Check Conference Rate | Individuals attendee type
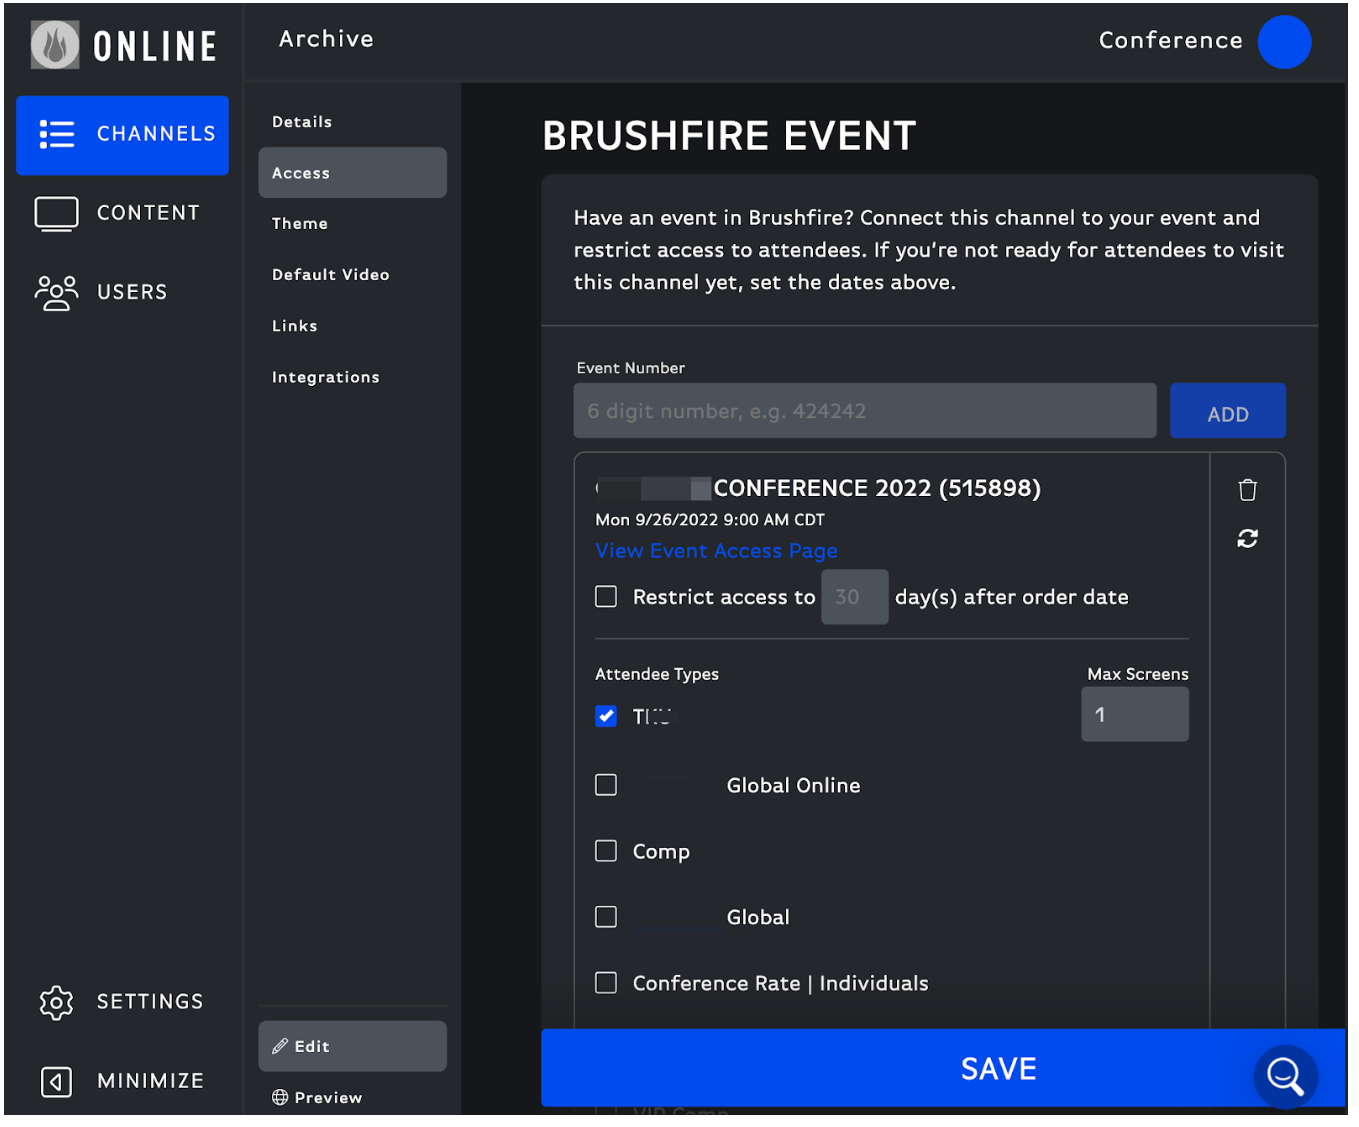The height and width of the screenshot is (1127, 1359). click(x=606, y=982)
